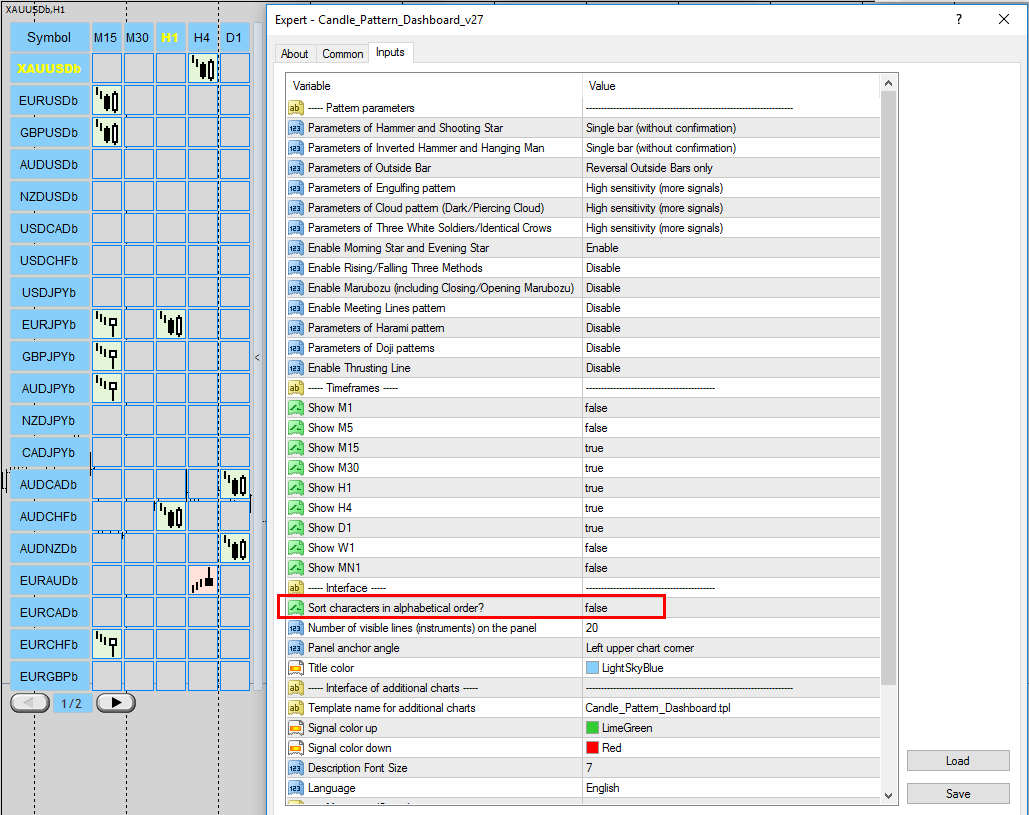
Task: Click the LightSkyBlue title color swatch
Action: pos(592,668)
